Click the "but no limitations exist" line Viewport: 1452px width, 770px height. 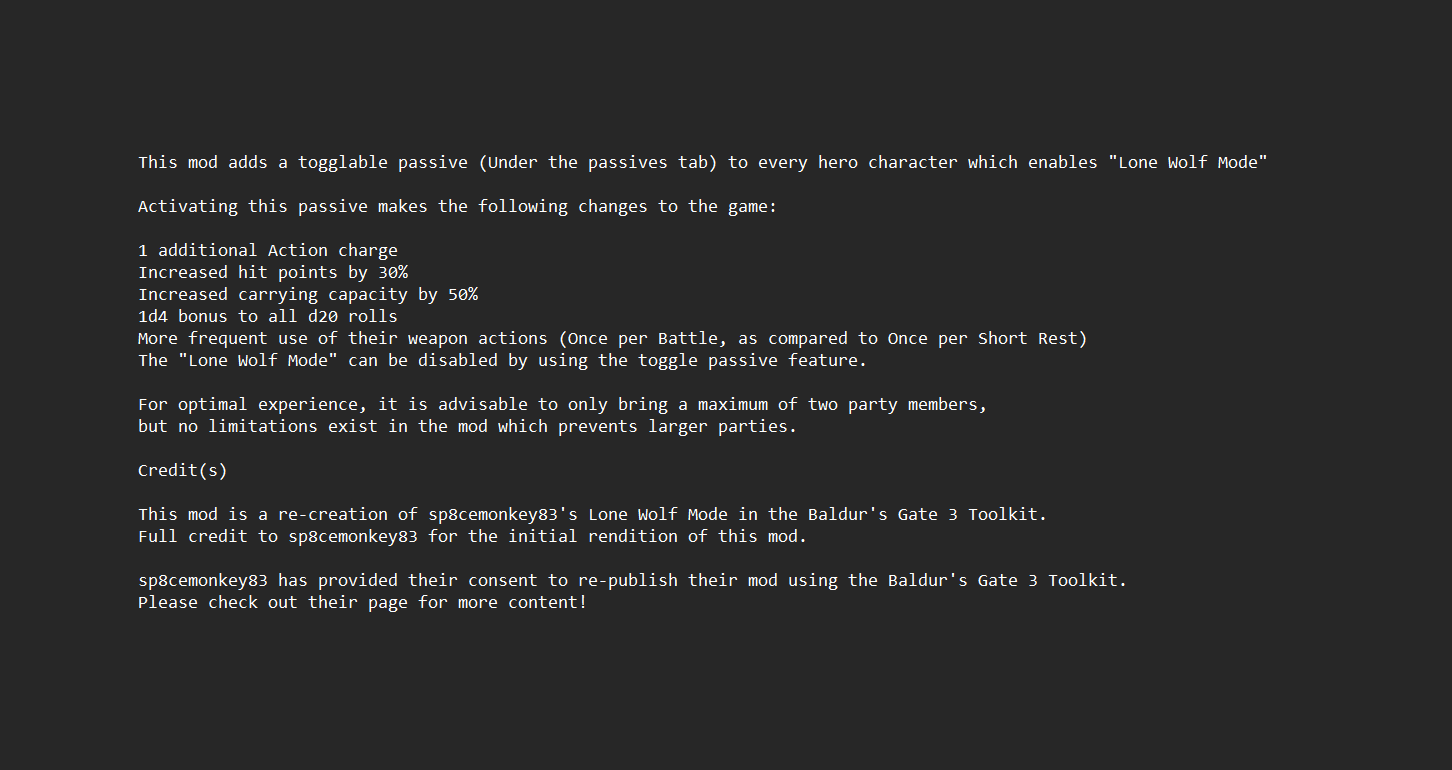pyautogui.click(x=467, y=426)
